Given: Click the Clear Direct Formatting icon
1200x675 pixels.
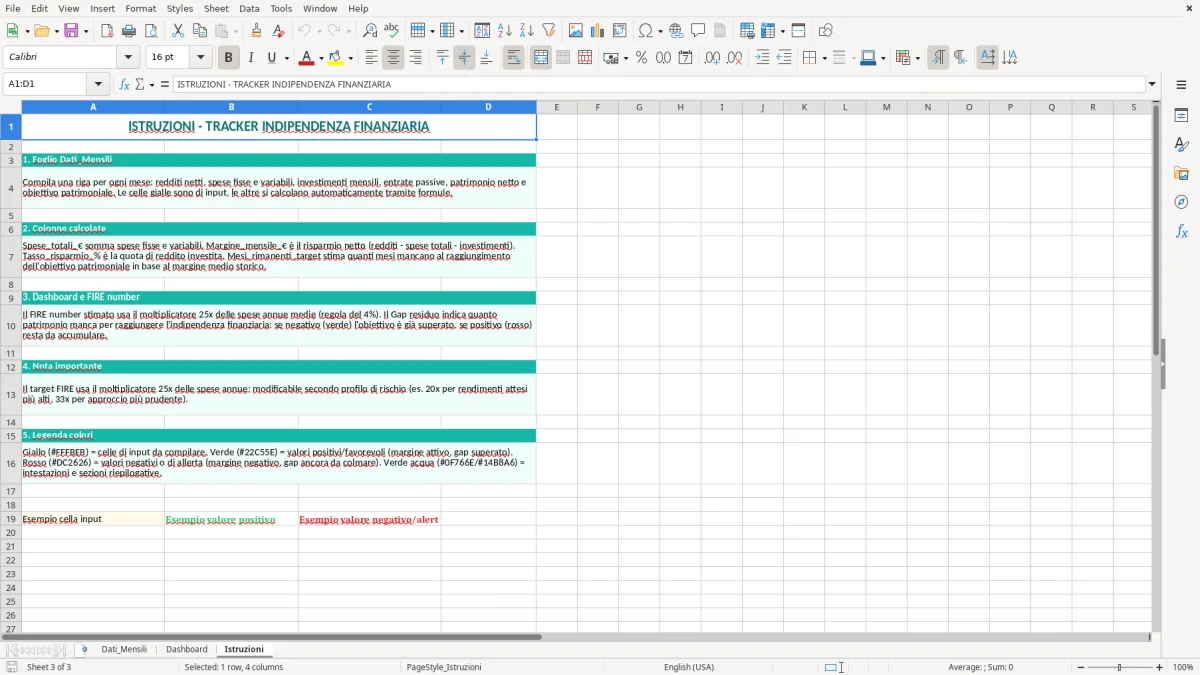Looking at the screenshot, I should 279,31.
